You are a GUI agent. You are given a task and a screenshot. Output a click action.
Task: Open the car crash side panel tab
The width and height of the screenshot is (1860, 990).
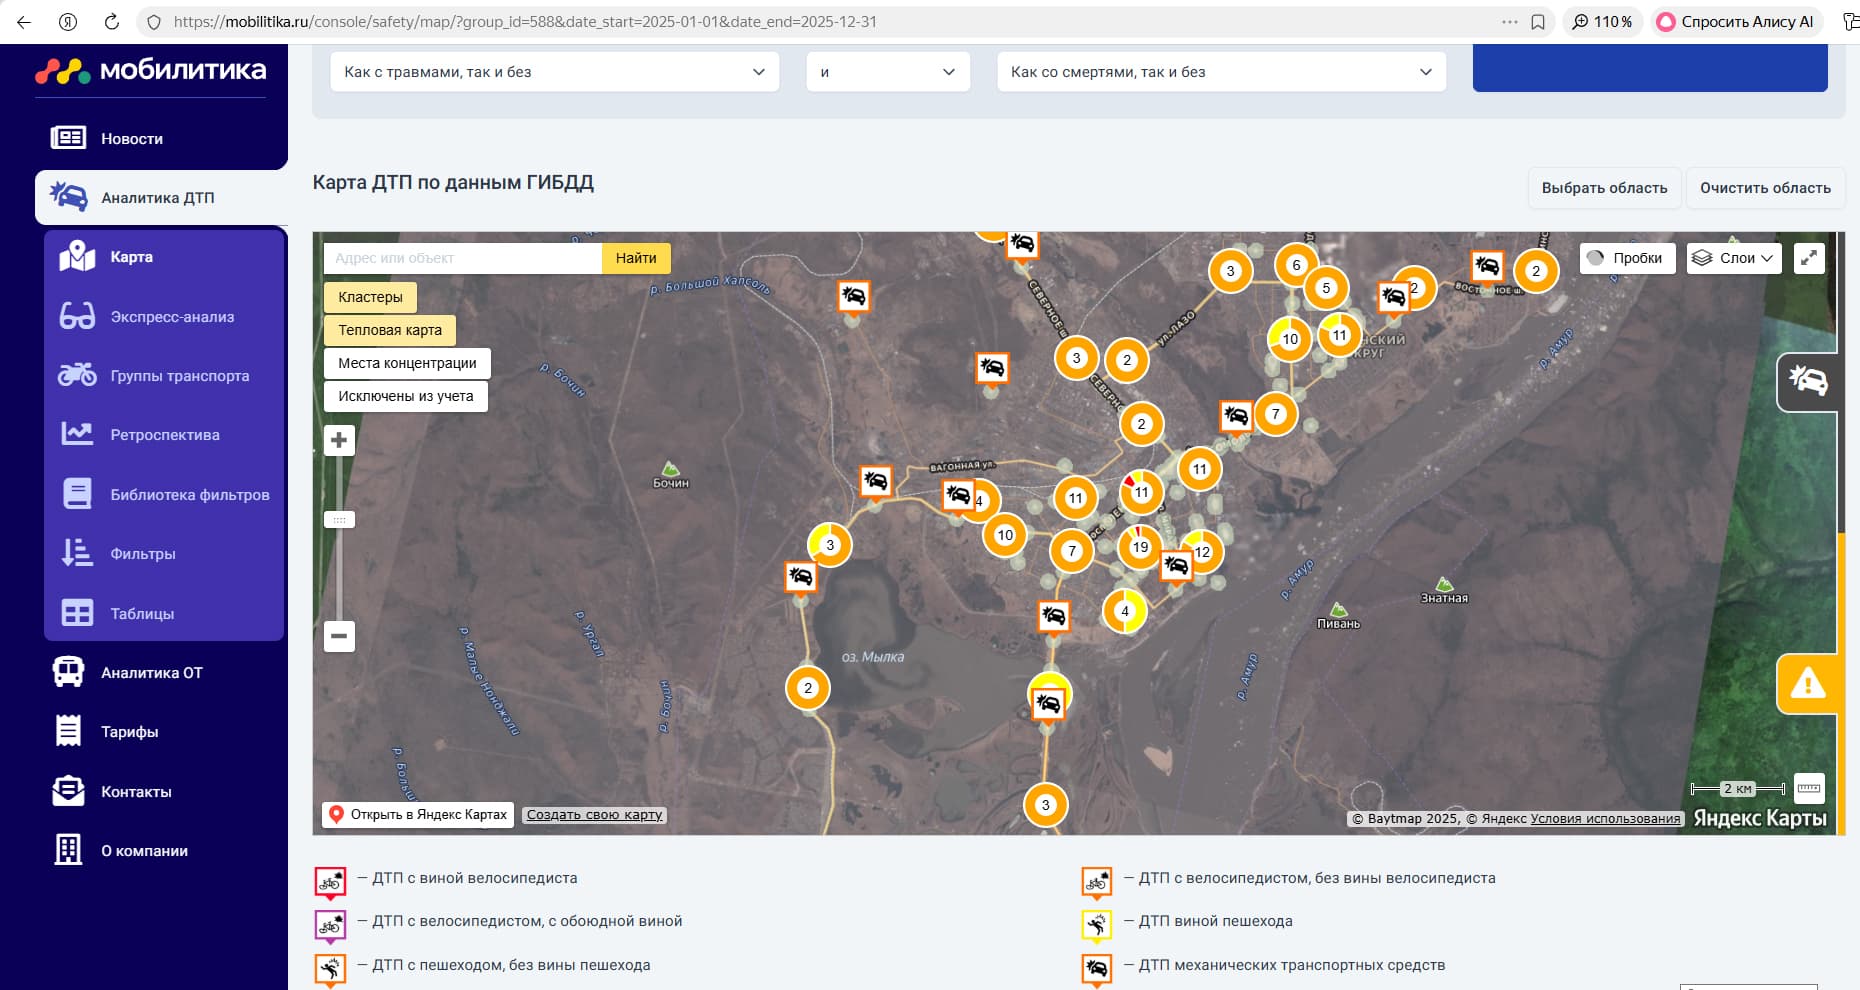point(1807,381)
